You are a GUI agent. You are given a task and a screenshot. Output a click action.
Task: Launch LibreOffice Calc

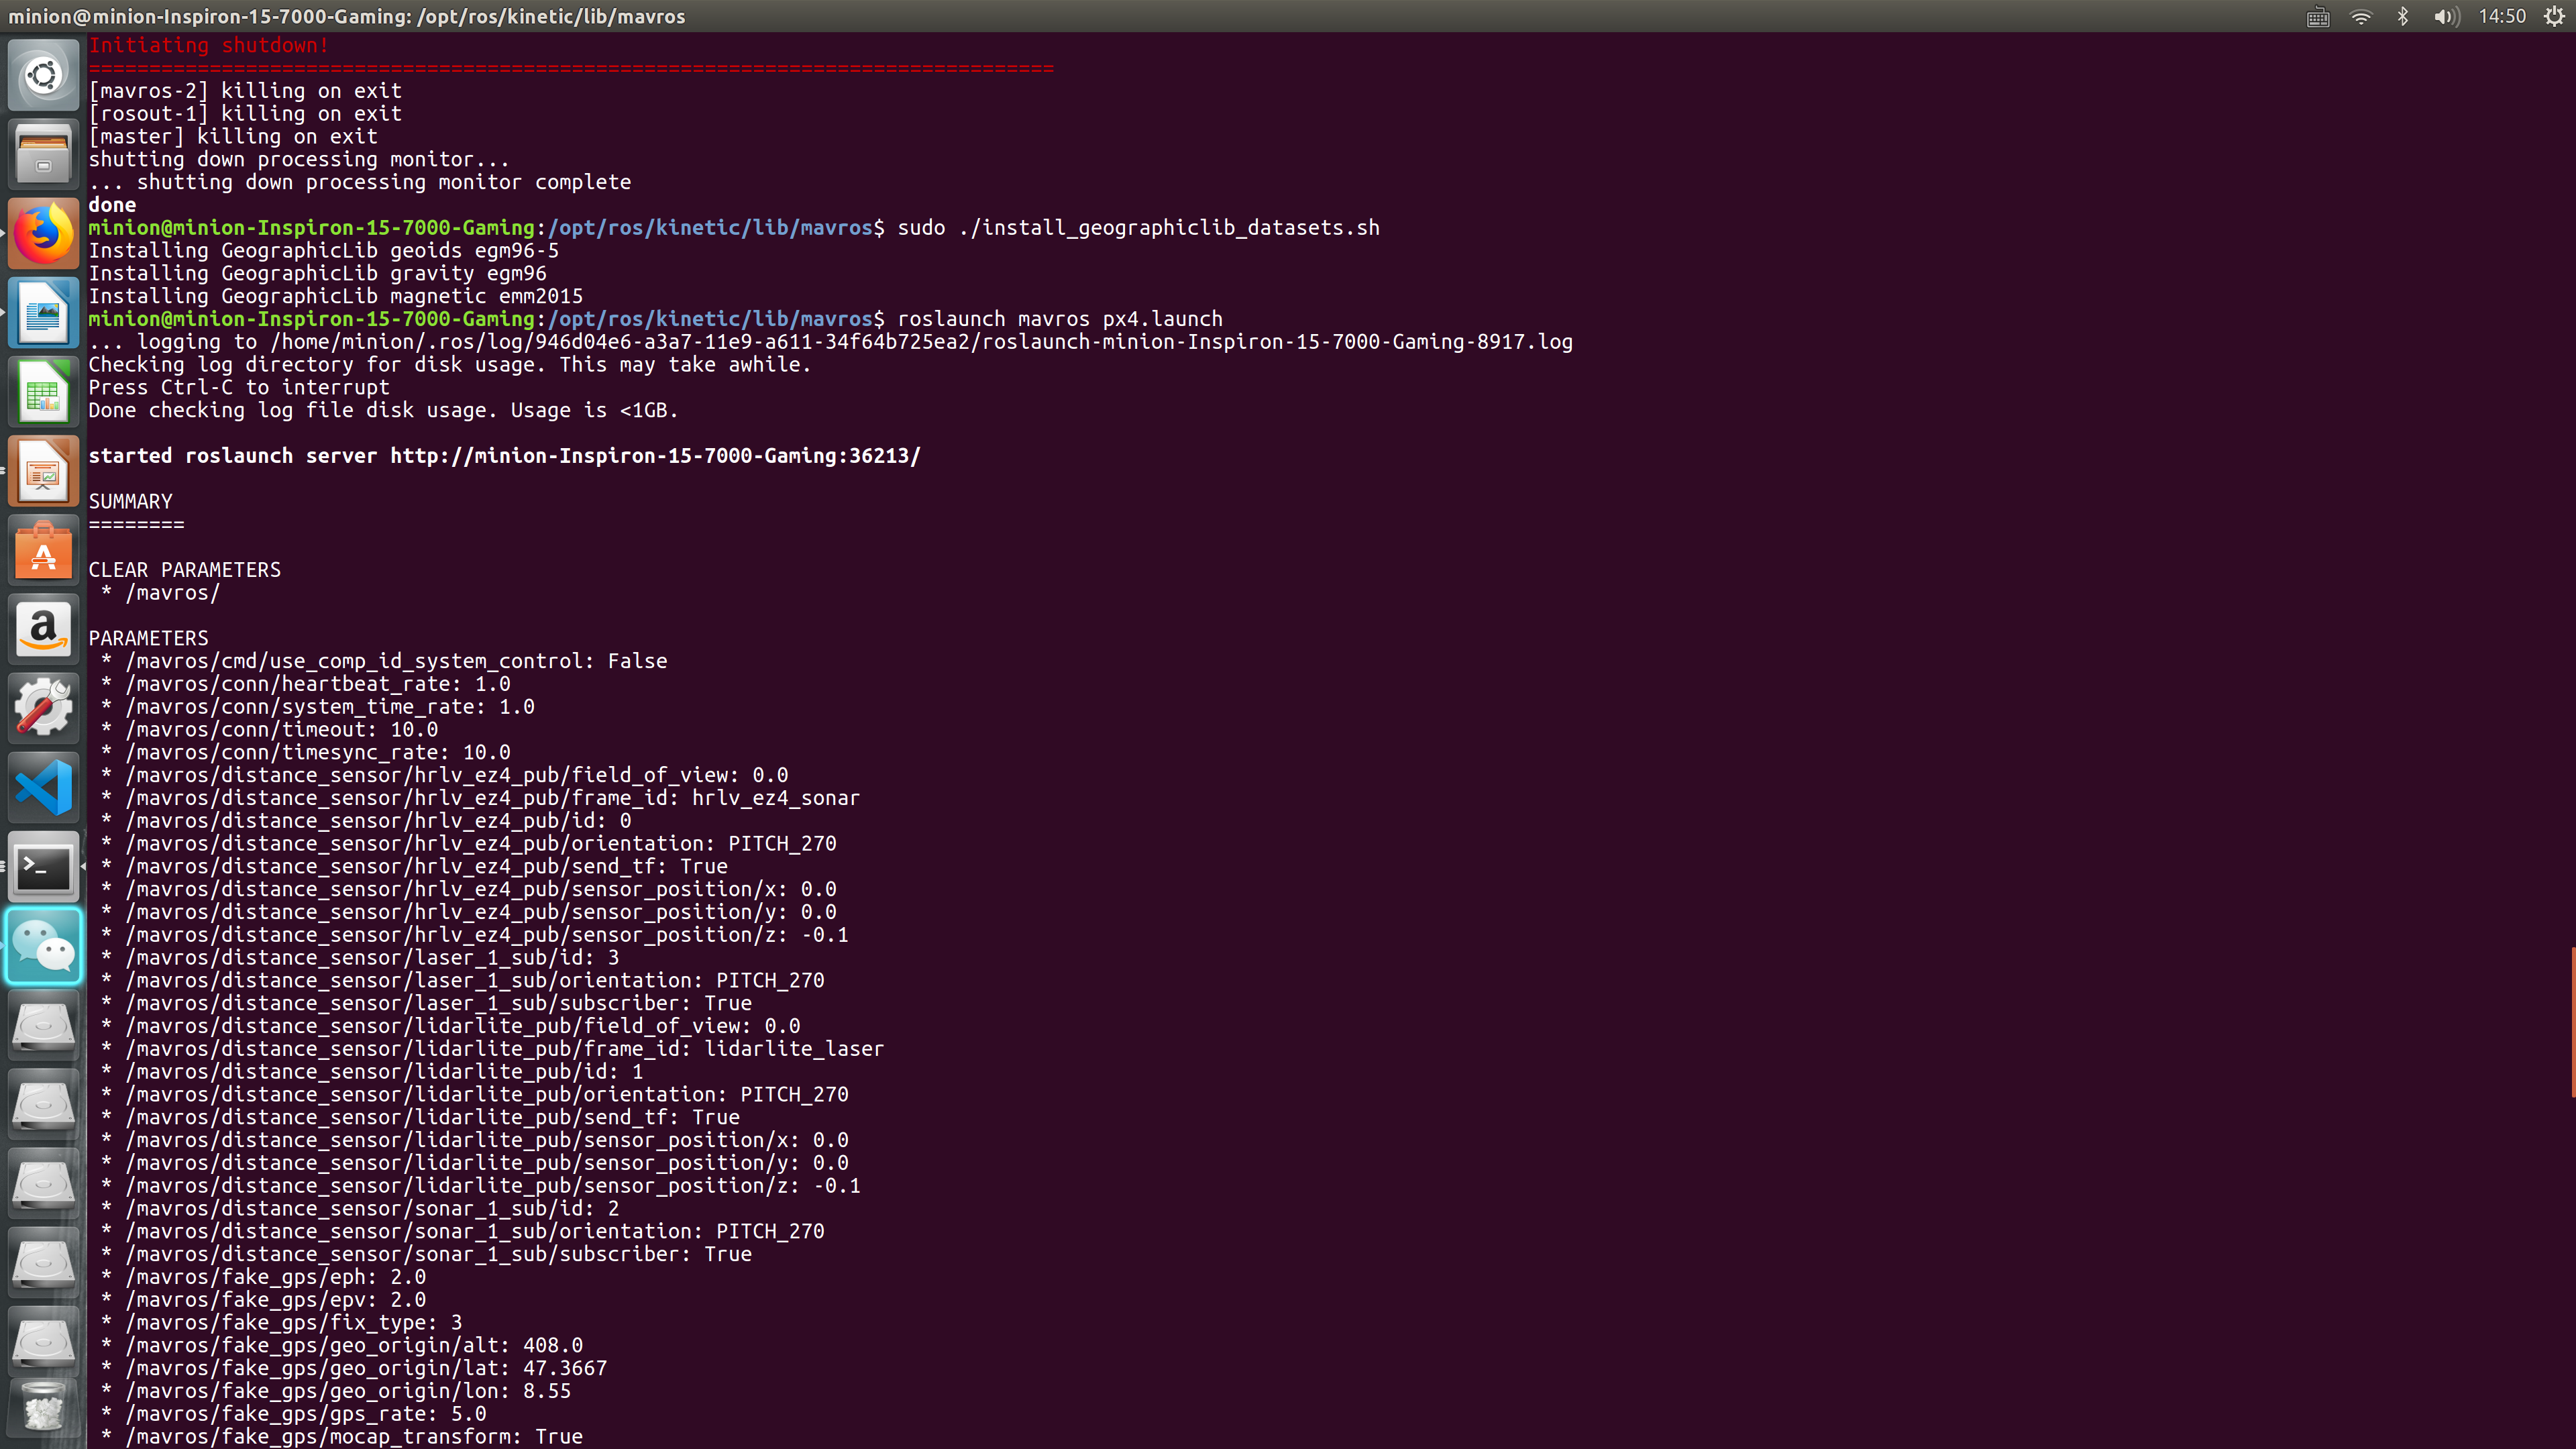coord(43,390)
